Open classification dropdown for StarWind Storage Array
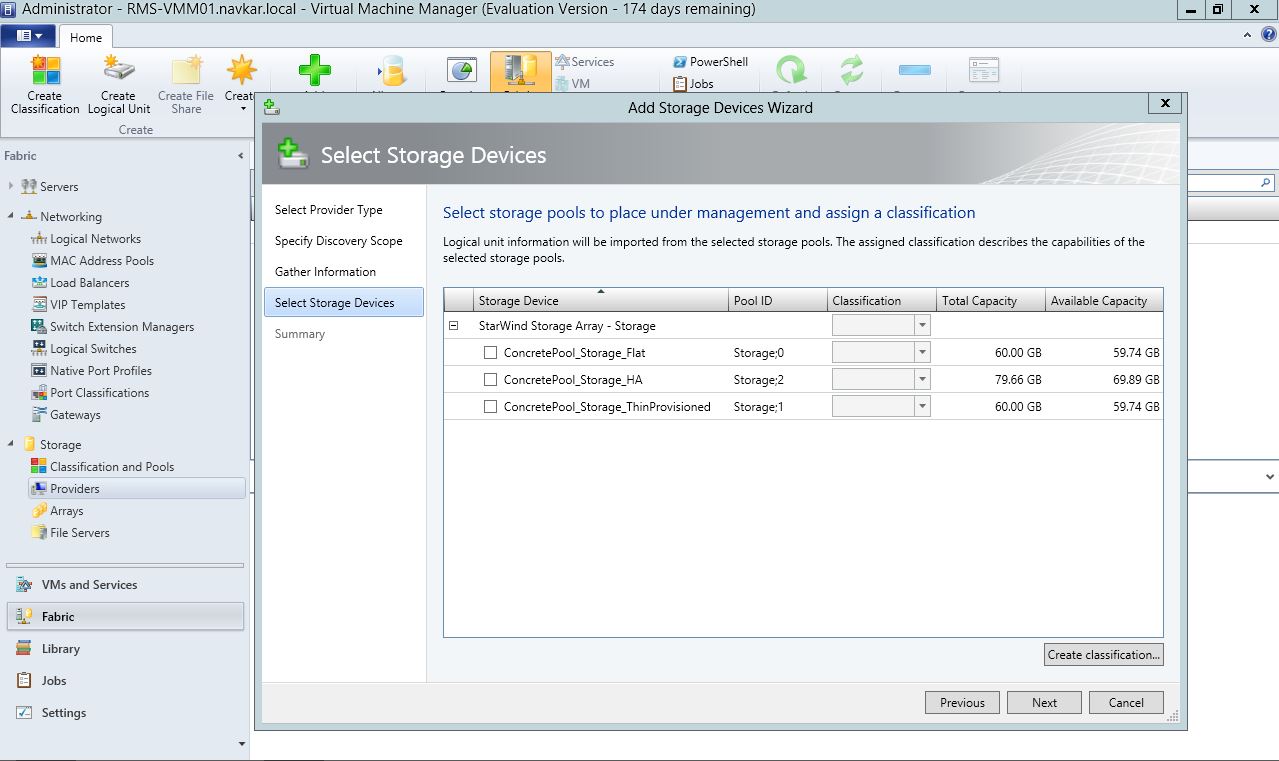 coord(922,326)
